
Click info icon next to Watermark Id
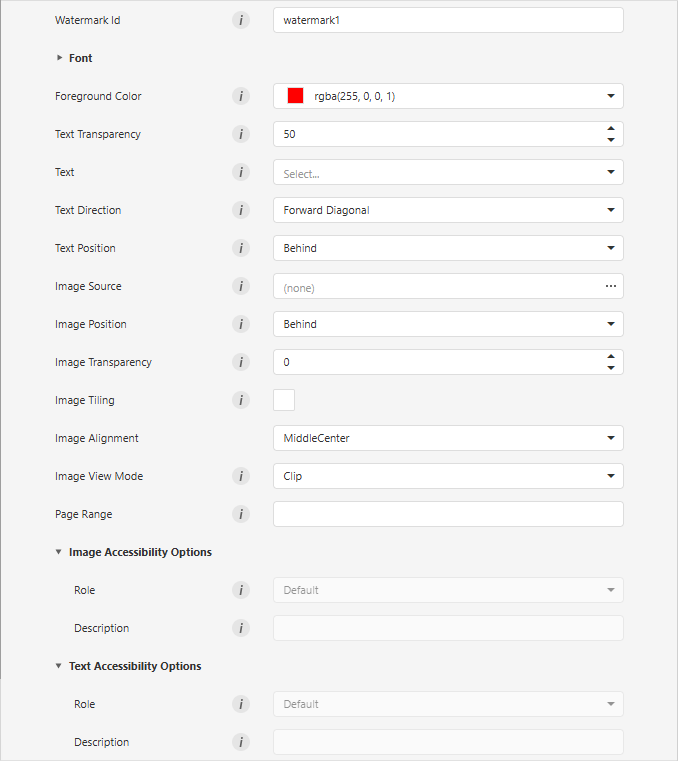241,20
